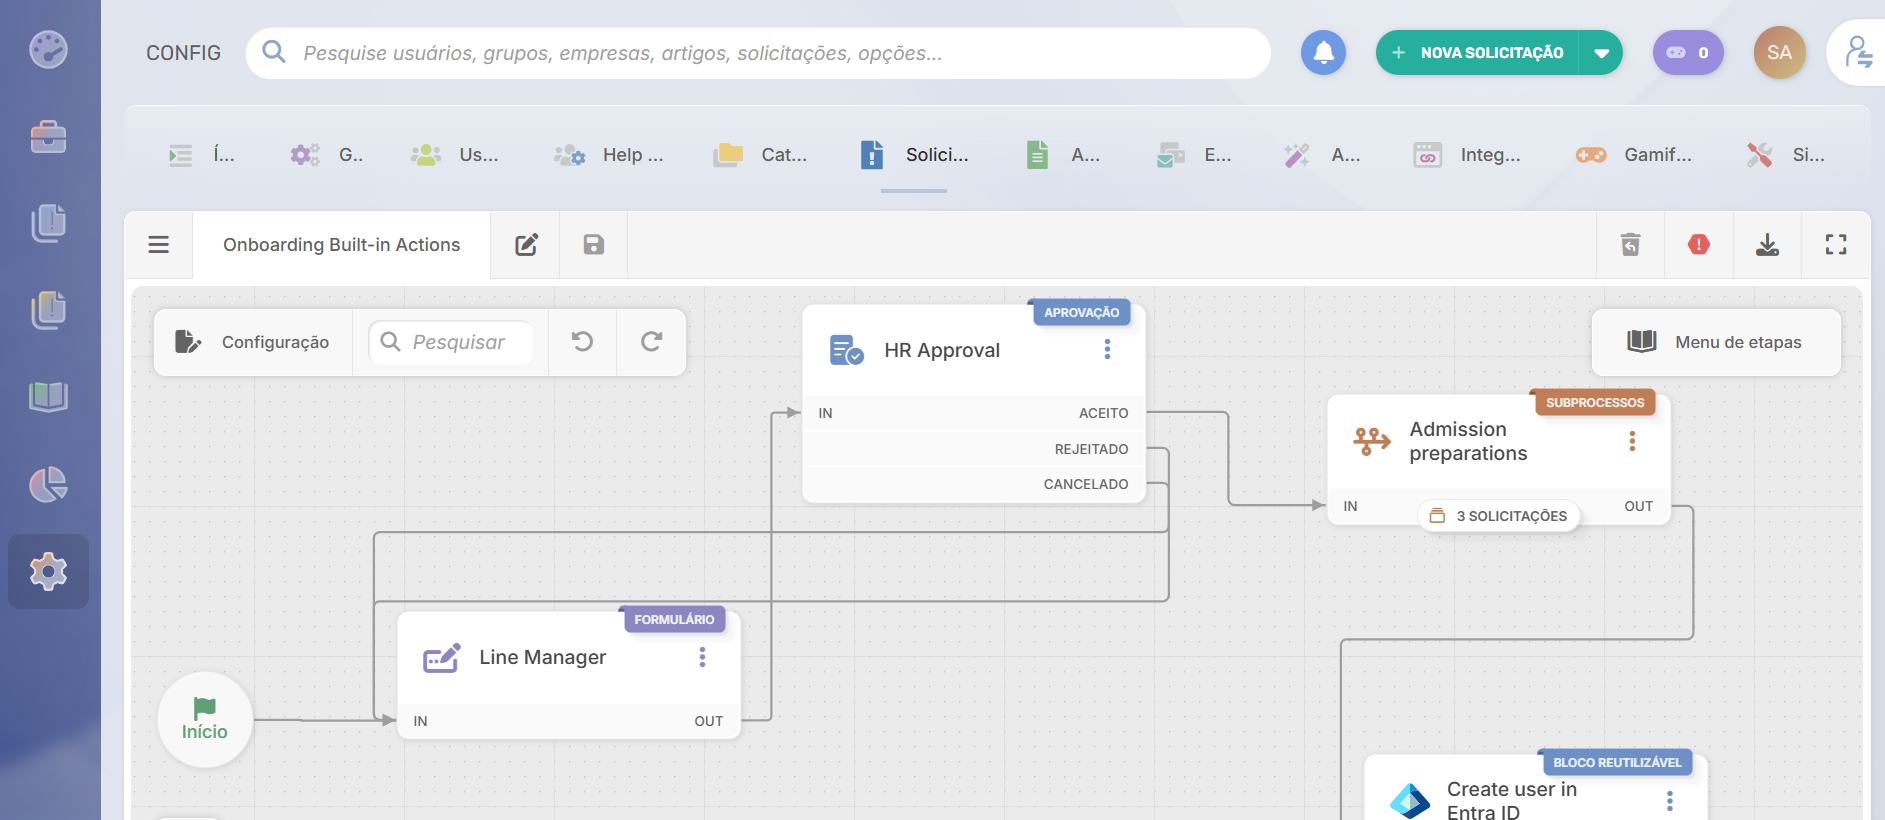Open the book icon in left sidebar
The width and height of the screenshot is (1885, 820).
(48, 397)
